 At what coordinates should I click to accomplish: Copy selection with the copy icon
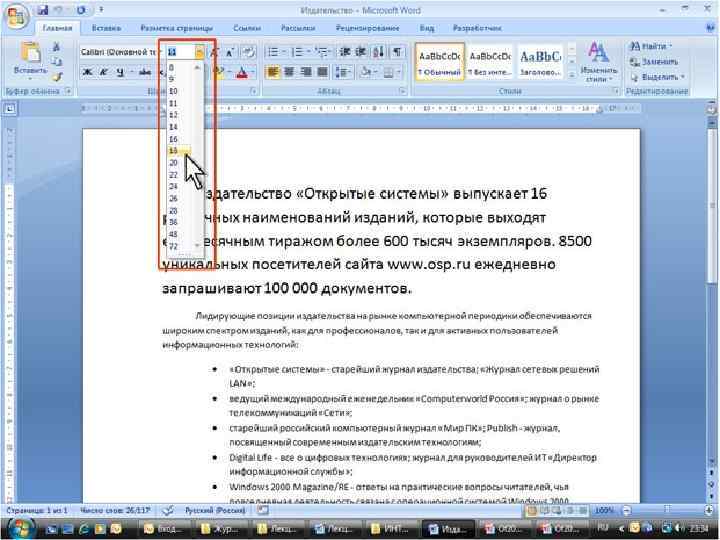coord(56,62)
